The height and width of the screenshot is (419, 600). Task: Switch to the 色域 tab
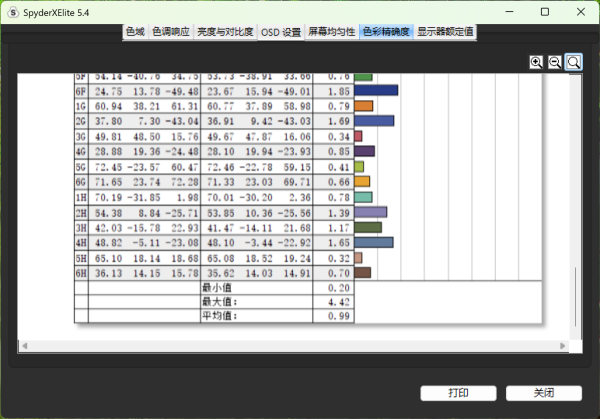tap(135, 32)
